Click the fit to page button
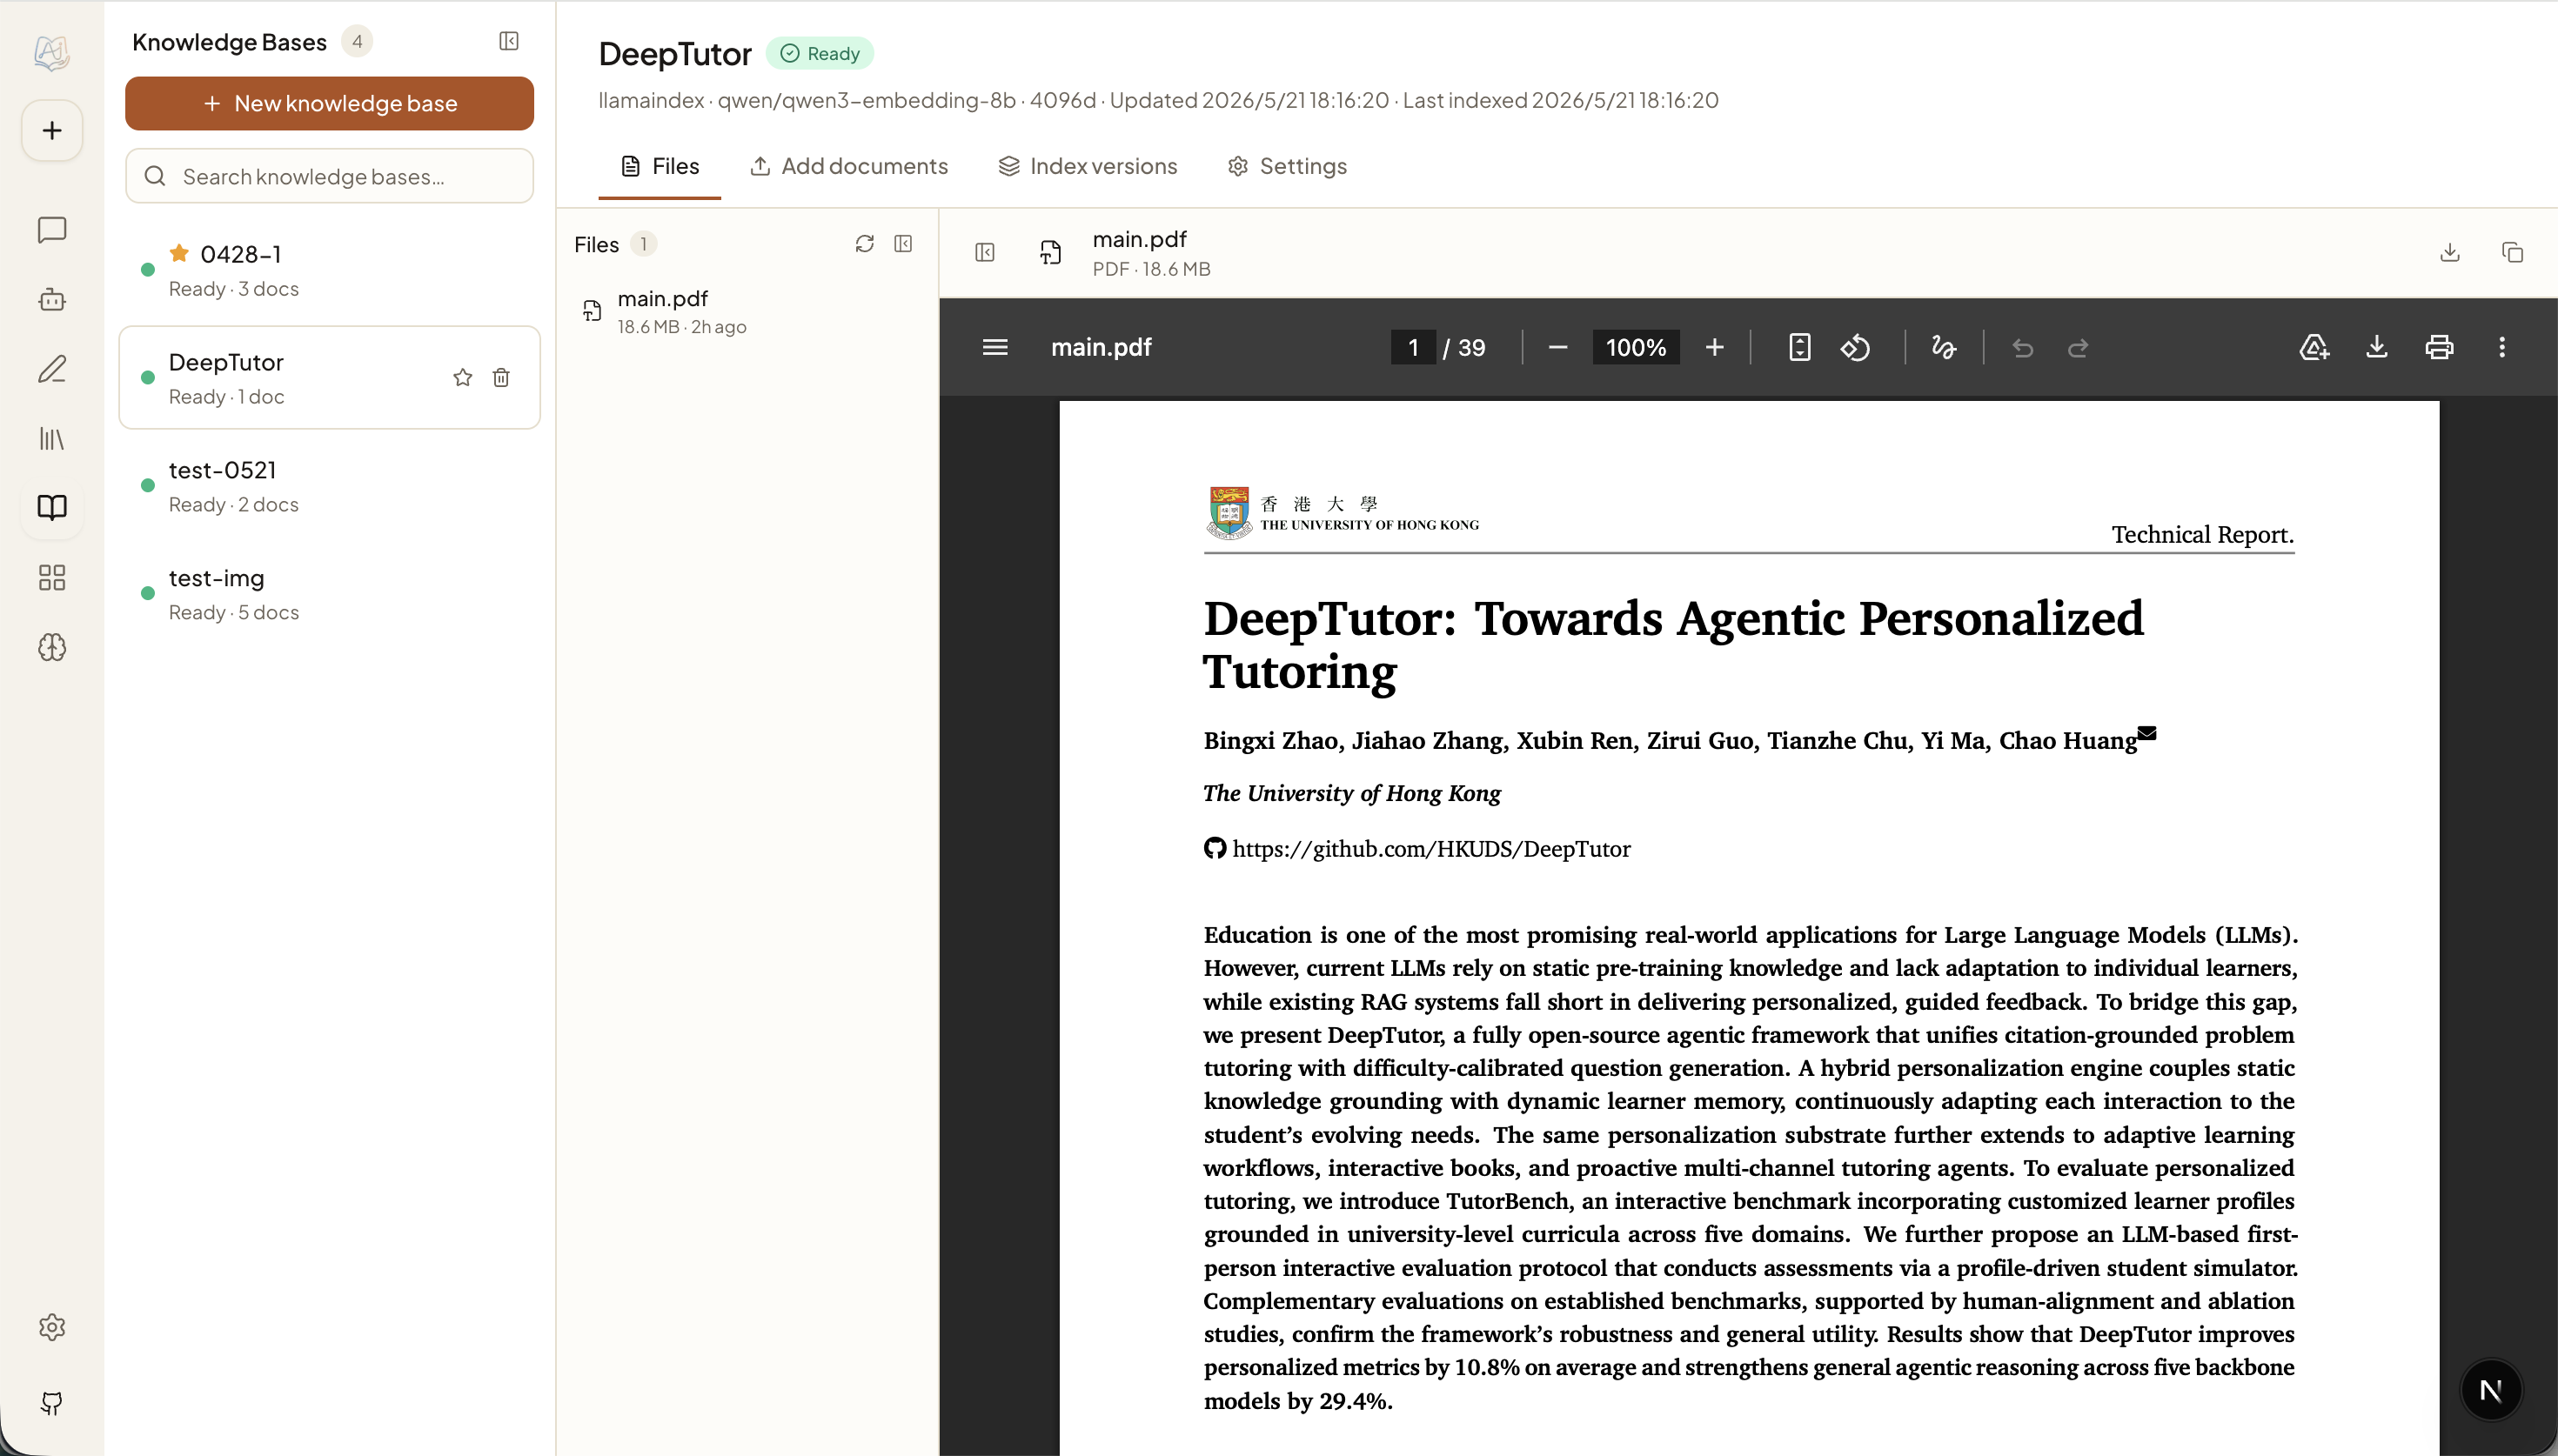Image resolution: width=2558 pixels, height=1456 pixels. click(1800, 347)
